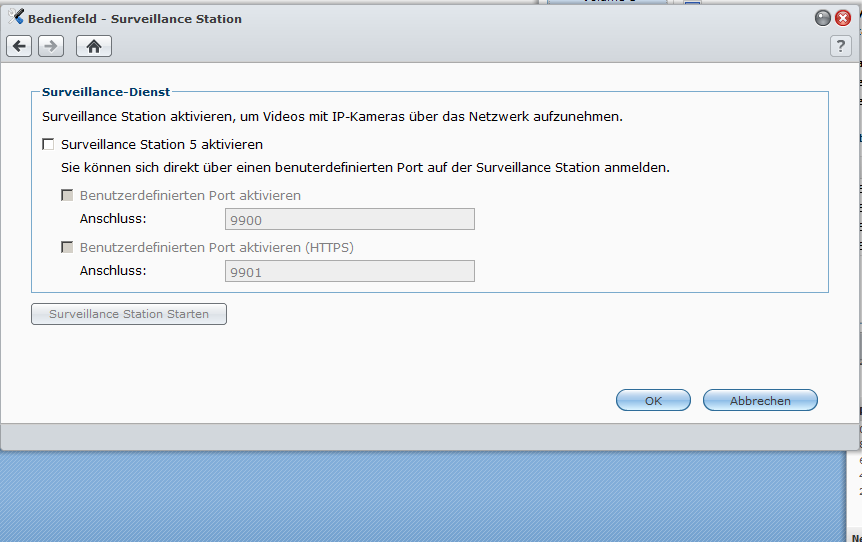Click the Anschluss label under the HTTPS option
862x542 pixels.
pyautogui.click(x=113, y=270)
